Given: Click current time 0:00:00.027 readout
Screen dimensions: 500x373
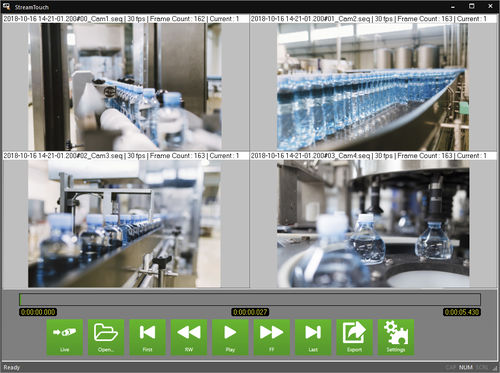Looking at the screenshot, I should point(250,312).
